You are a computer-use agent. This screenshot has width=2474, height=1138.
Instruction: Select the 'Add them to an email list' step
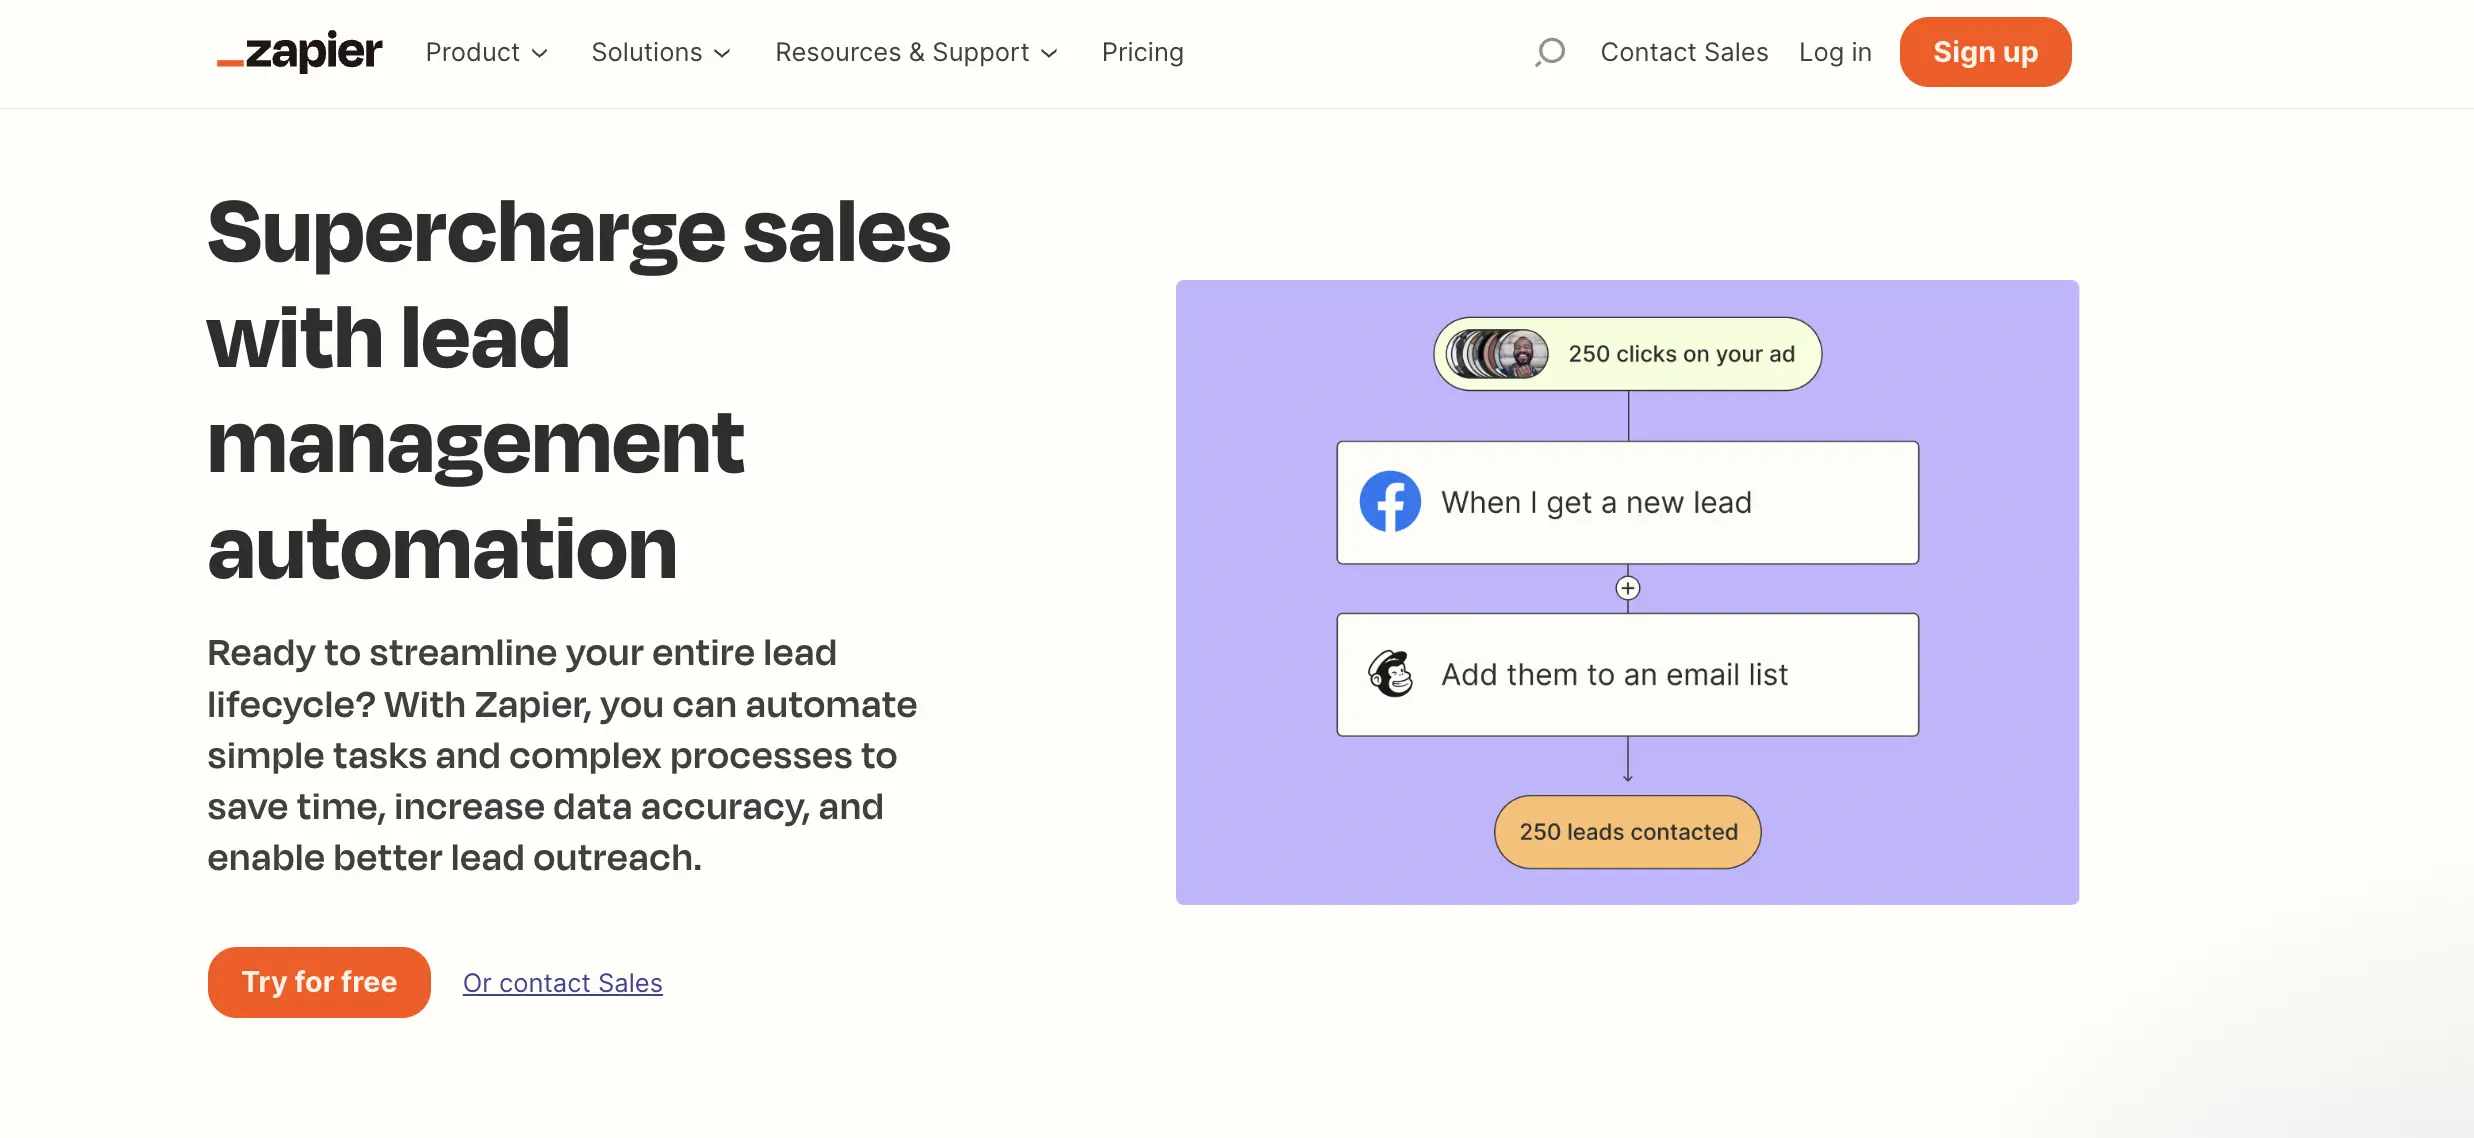coord(1627,674)
